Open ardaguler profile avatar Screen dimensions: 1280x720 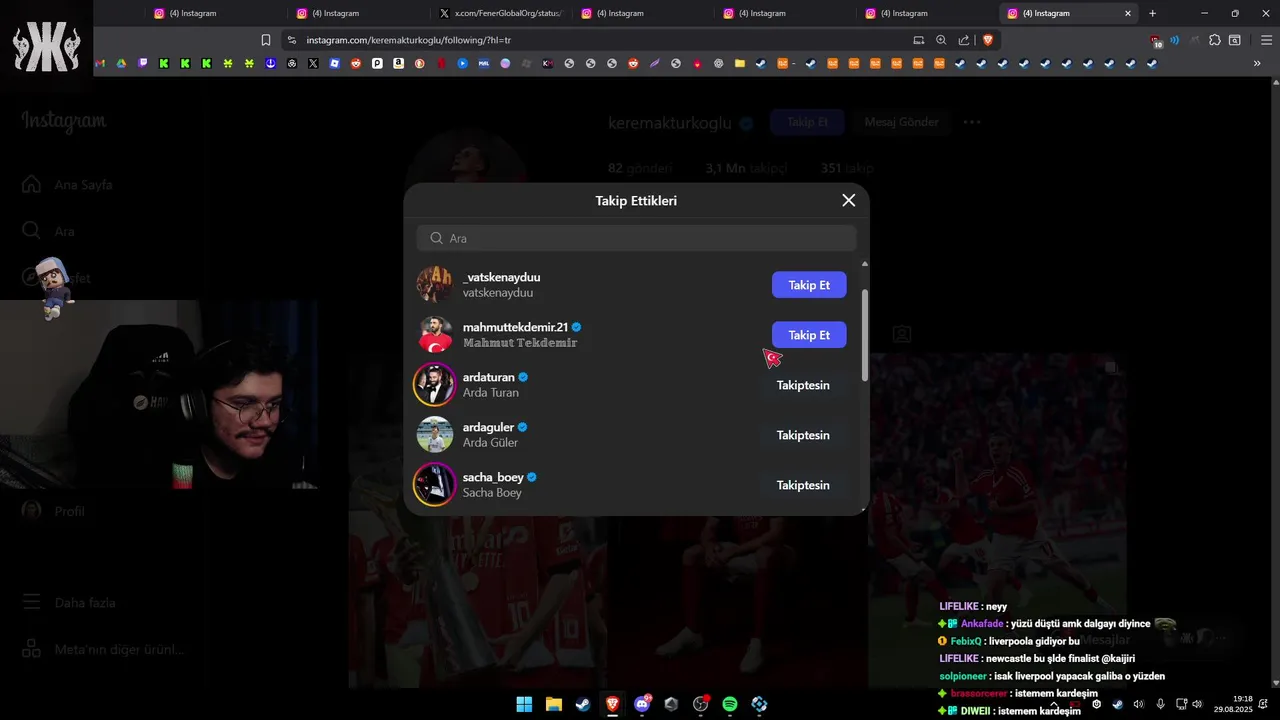pos(435,434)
